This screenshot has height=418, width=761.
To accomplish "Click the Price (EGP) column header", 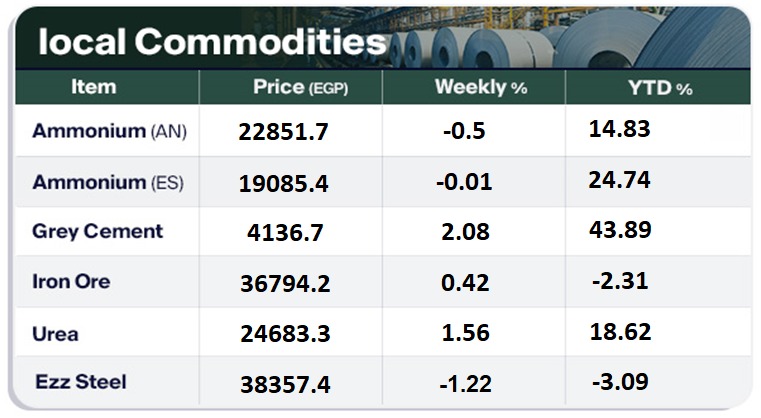I will coord(296,88).
